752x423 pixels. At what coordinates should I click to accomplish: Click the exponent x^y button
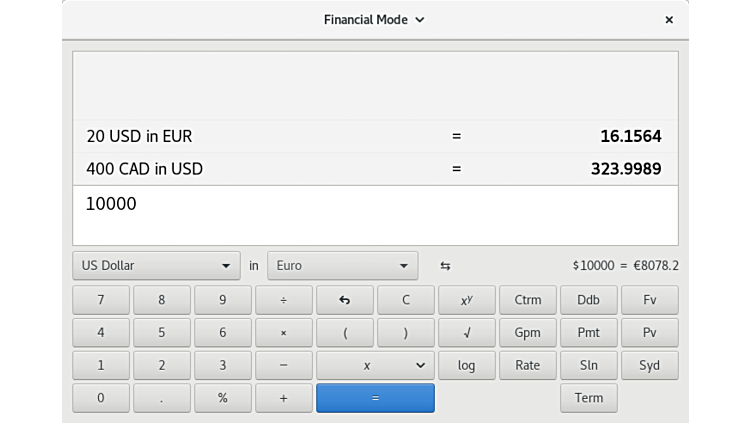click(x=466, y=300)
